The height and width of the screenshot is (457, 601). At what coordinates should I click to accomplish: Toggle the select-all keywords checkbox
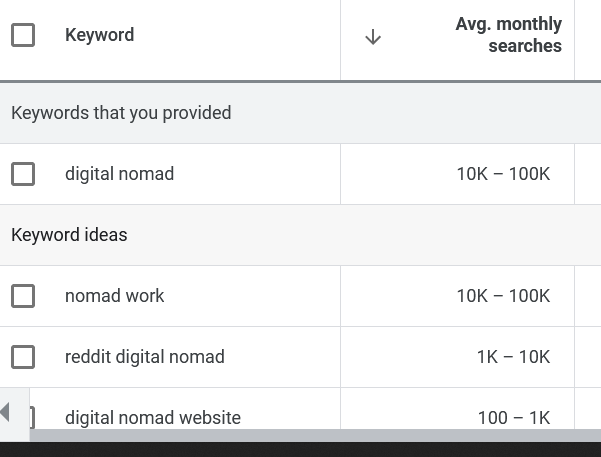(22, 36)
